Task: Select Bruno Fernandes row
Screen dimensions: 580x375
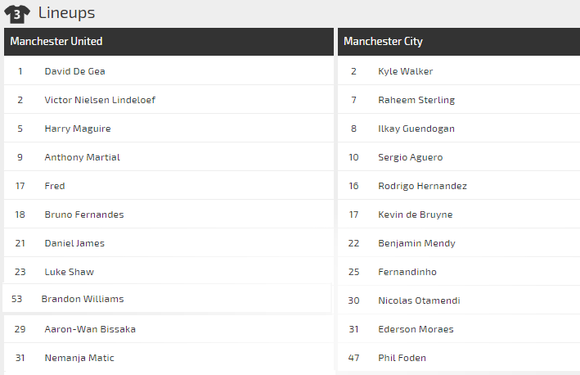Action: click(169, 214)
